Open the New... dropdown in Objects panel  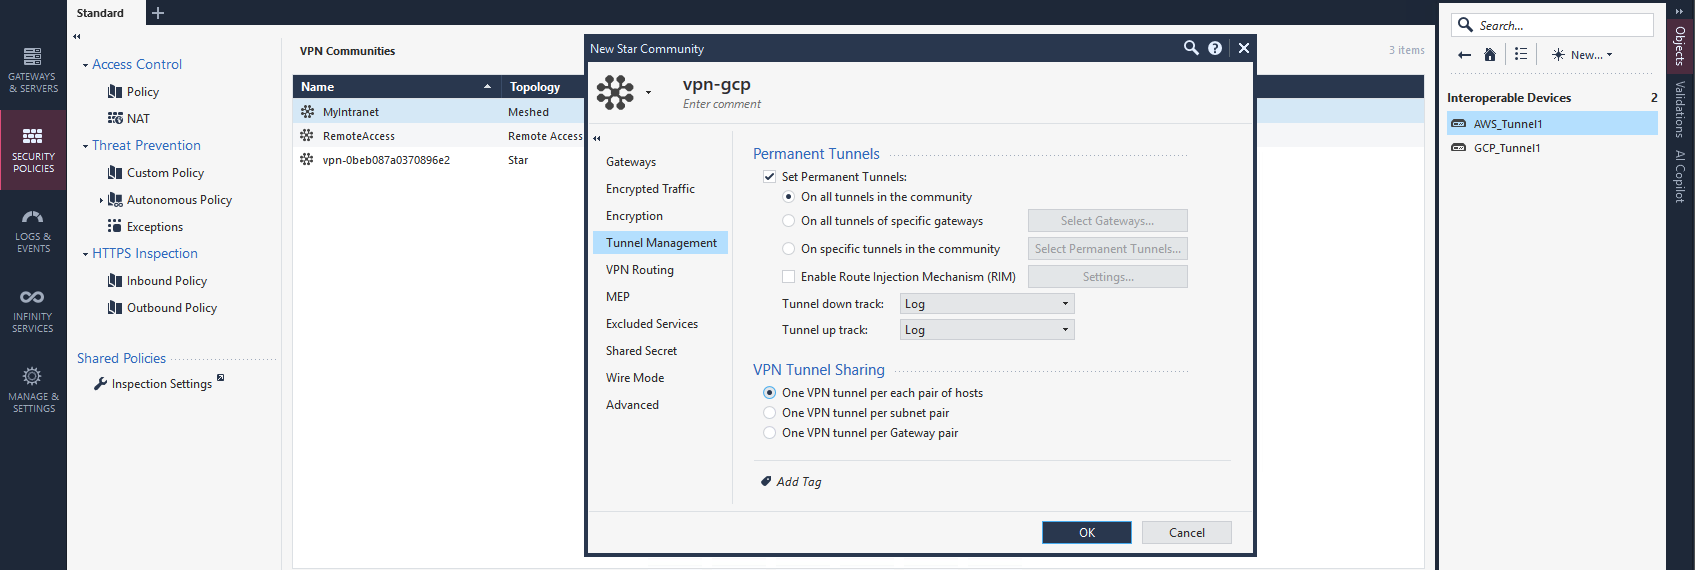coord(1583,55)
